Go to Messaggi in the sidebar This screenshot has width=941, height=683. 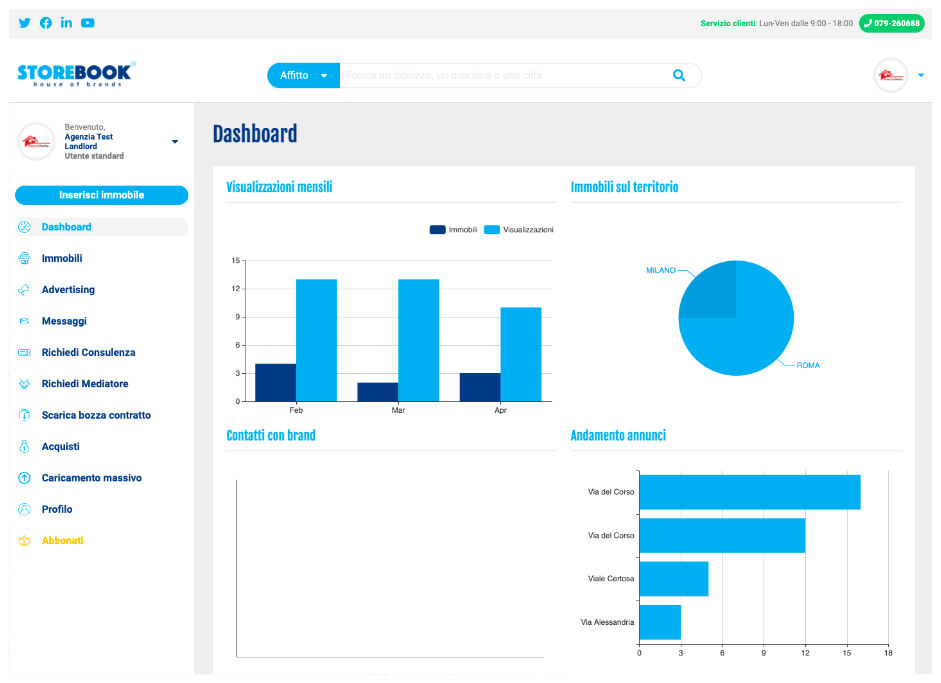point(64,321)
